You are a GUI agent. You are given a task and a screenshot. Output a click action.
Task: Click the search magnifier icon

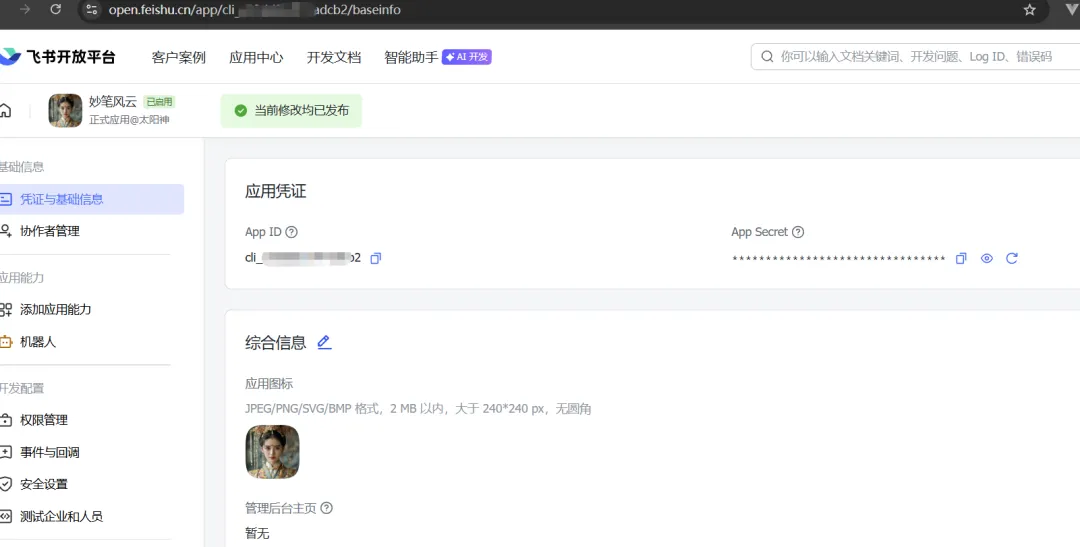767,56
